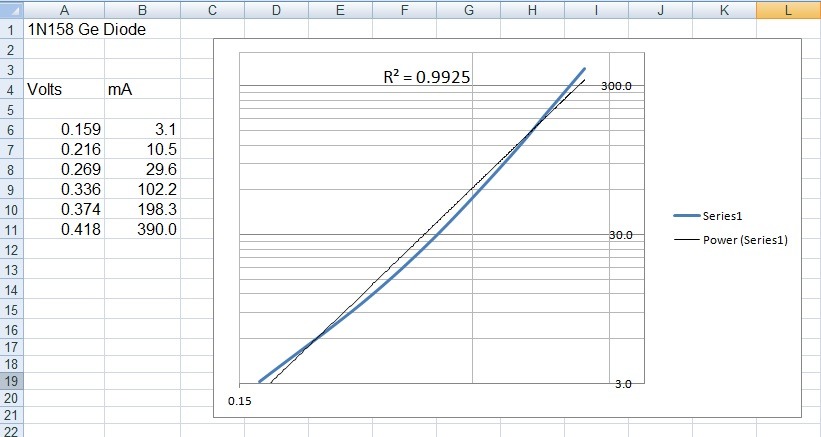This screenshot has height=437, width=821.
Task: Click the R² = 0.9925 trendline label
Action: click(x=427, y=77)
